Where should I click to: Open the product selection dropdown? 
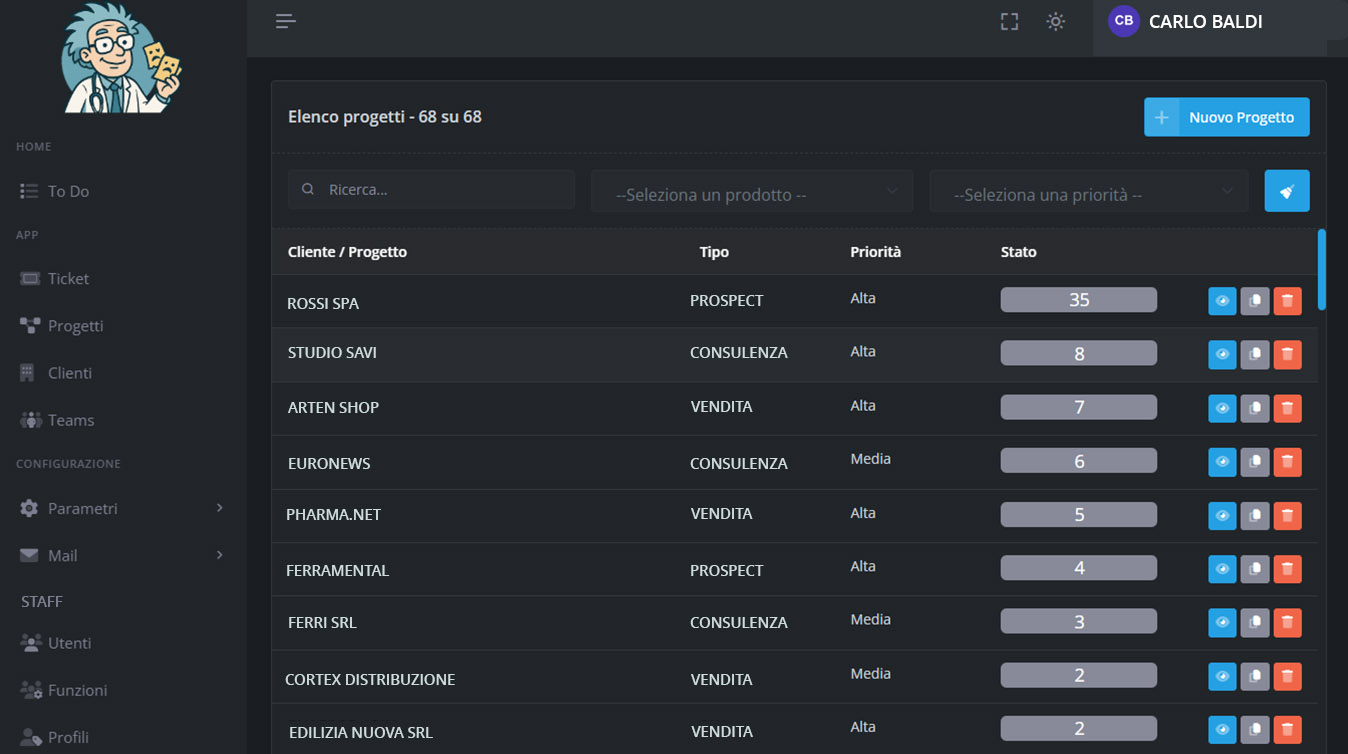coord(752,195)
